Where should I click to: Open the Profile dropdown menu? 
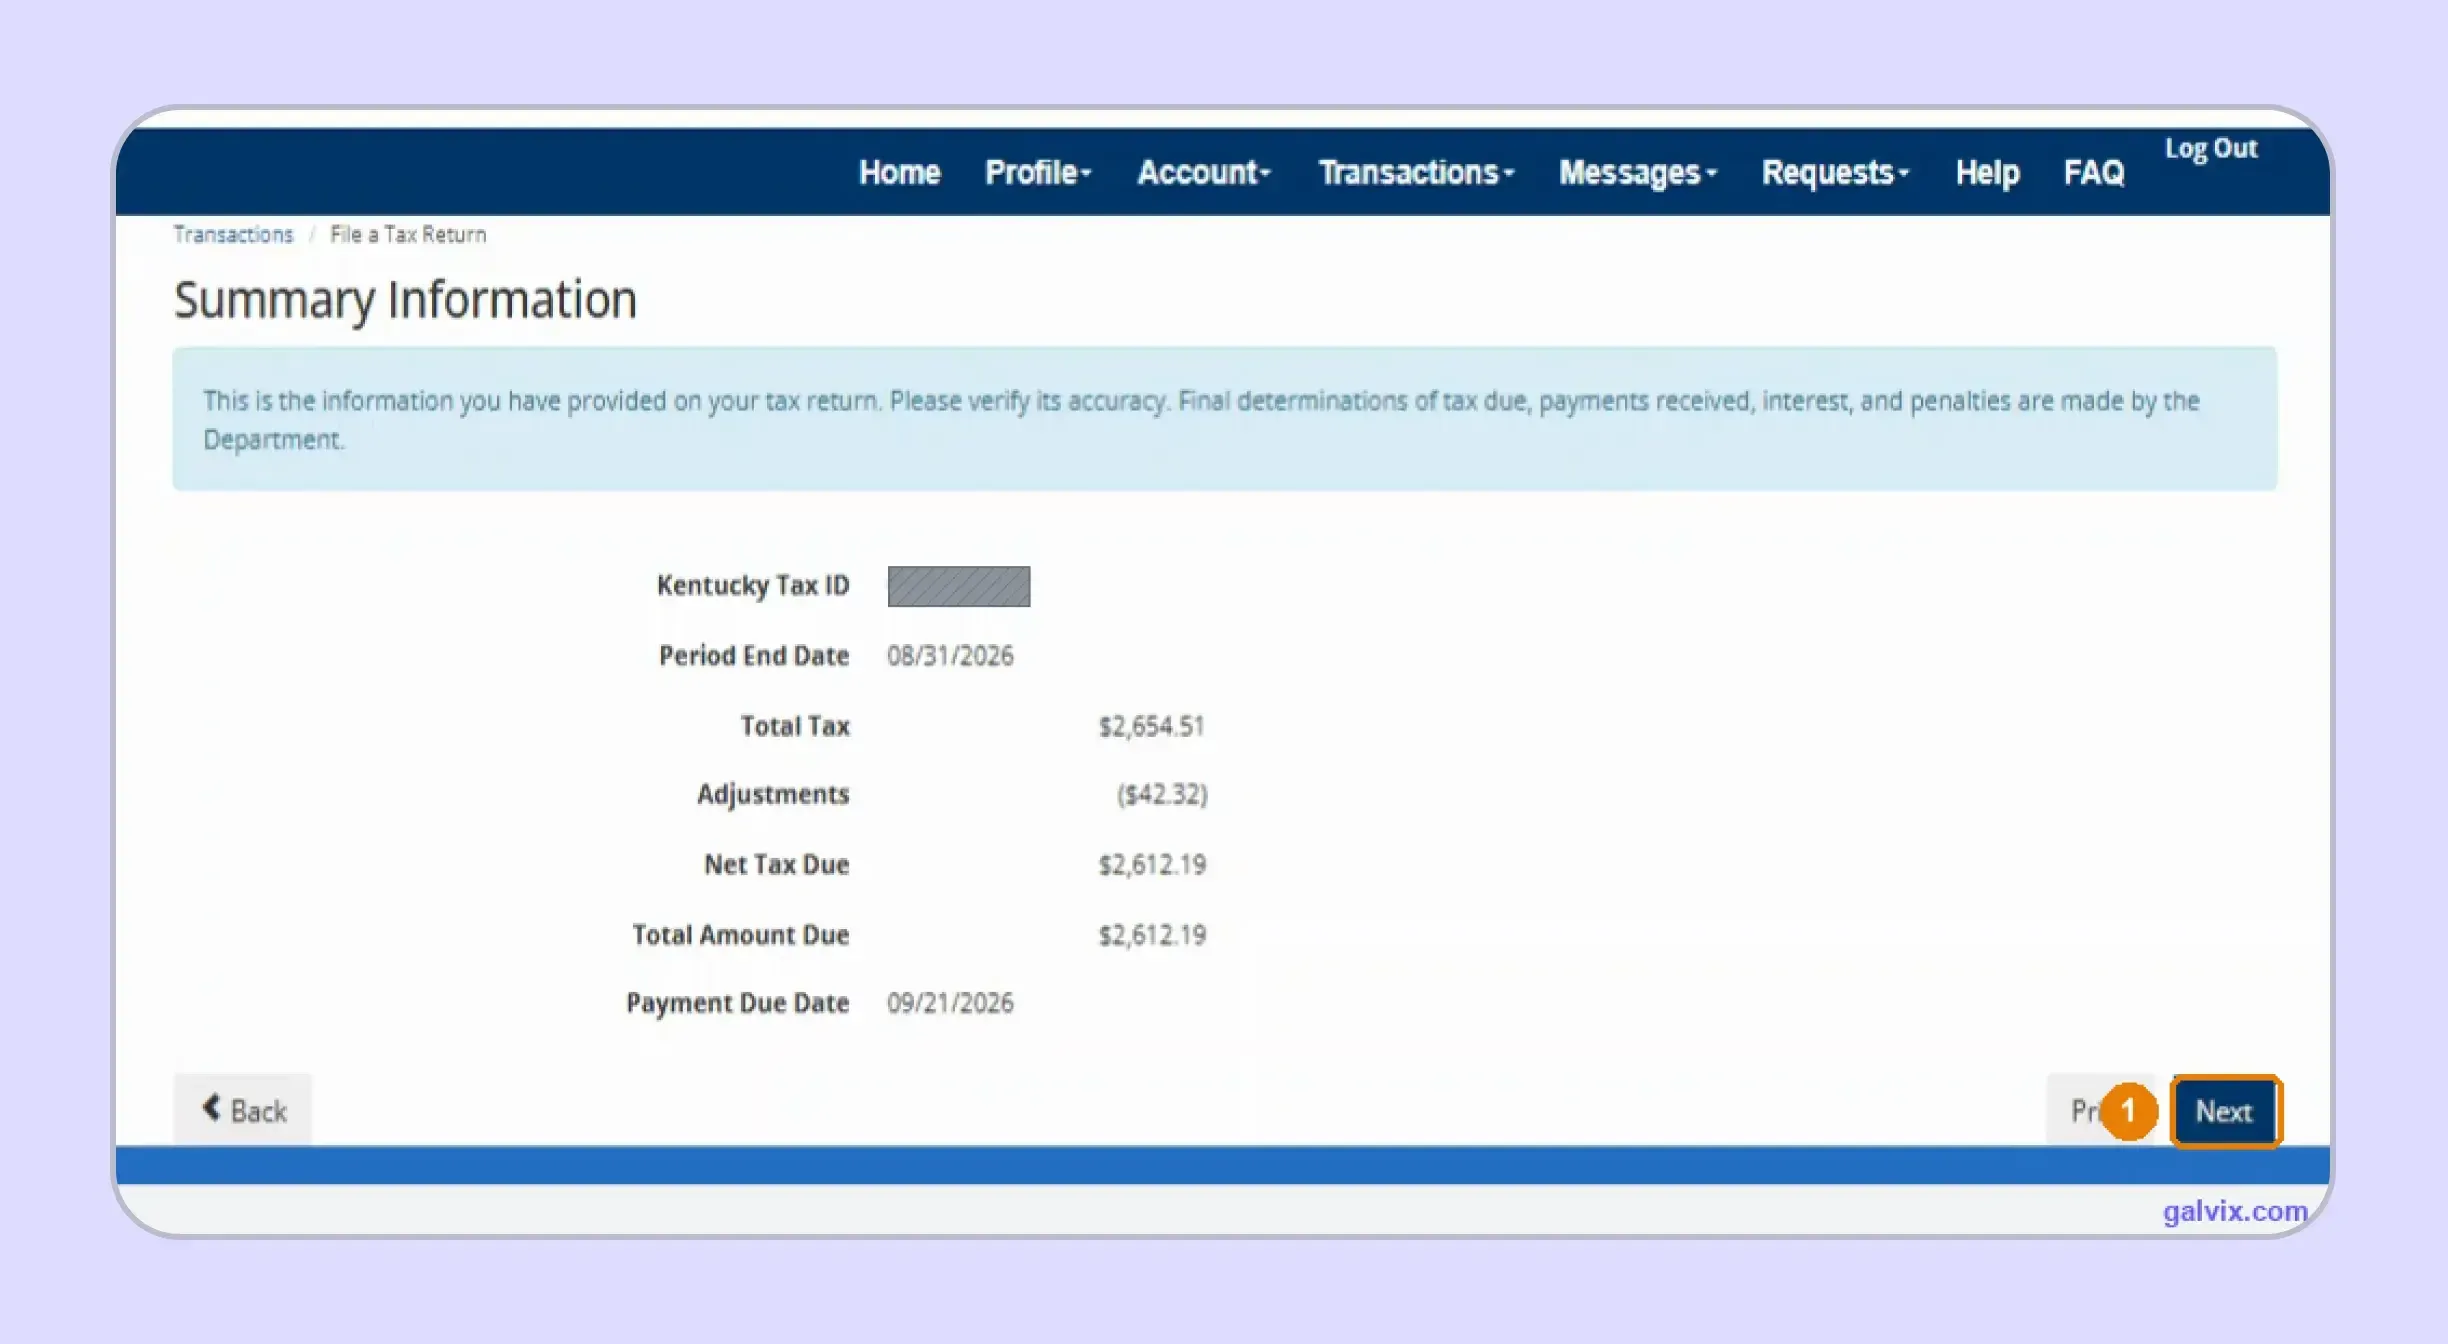pos(1038,173)
